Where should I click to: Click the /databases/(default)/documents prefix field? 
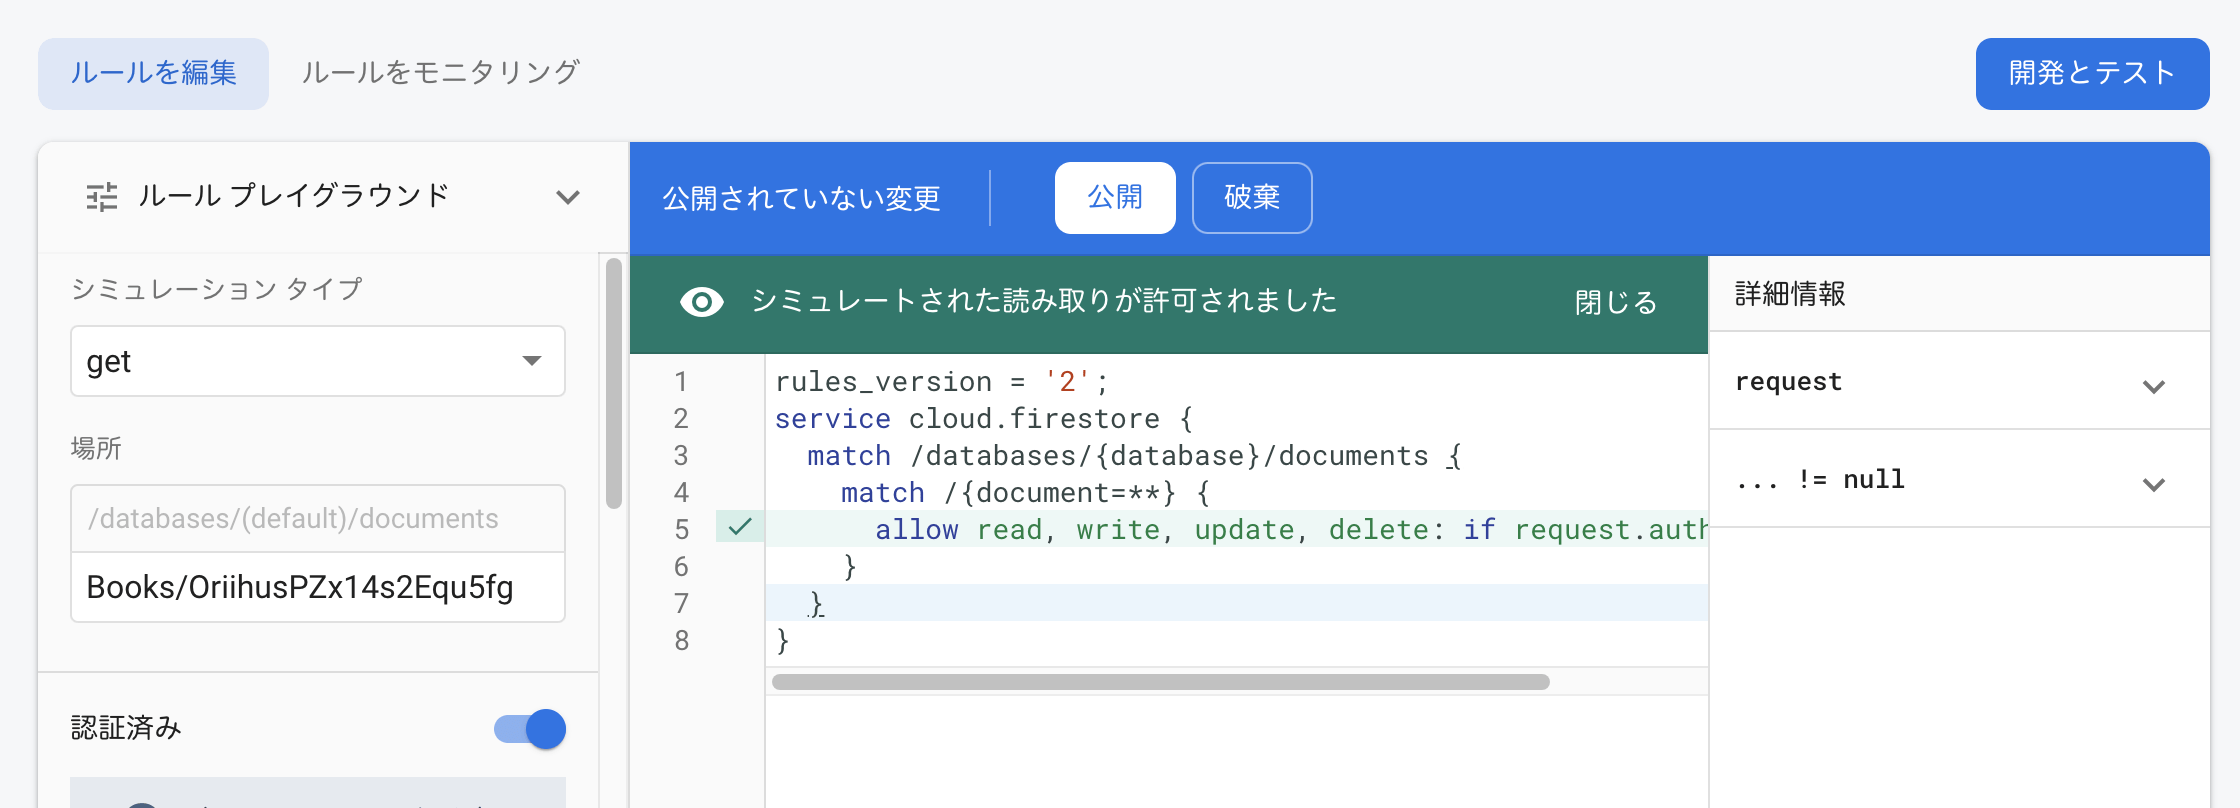click(x=318, y=518)
